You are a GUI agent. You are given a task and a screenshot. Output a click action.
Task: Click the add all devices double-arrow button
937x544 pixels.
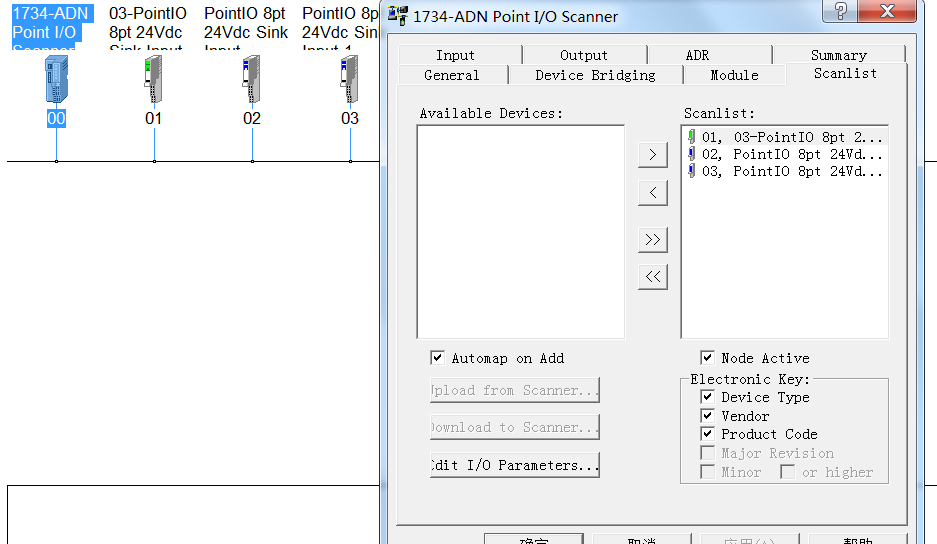(x=652, y=240)
